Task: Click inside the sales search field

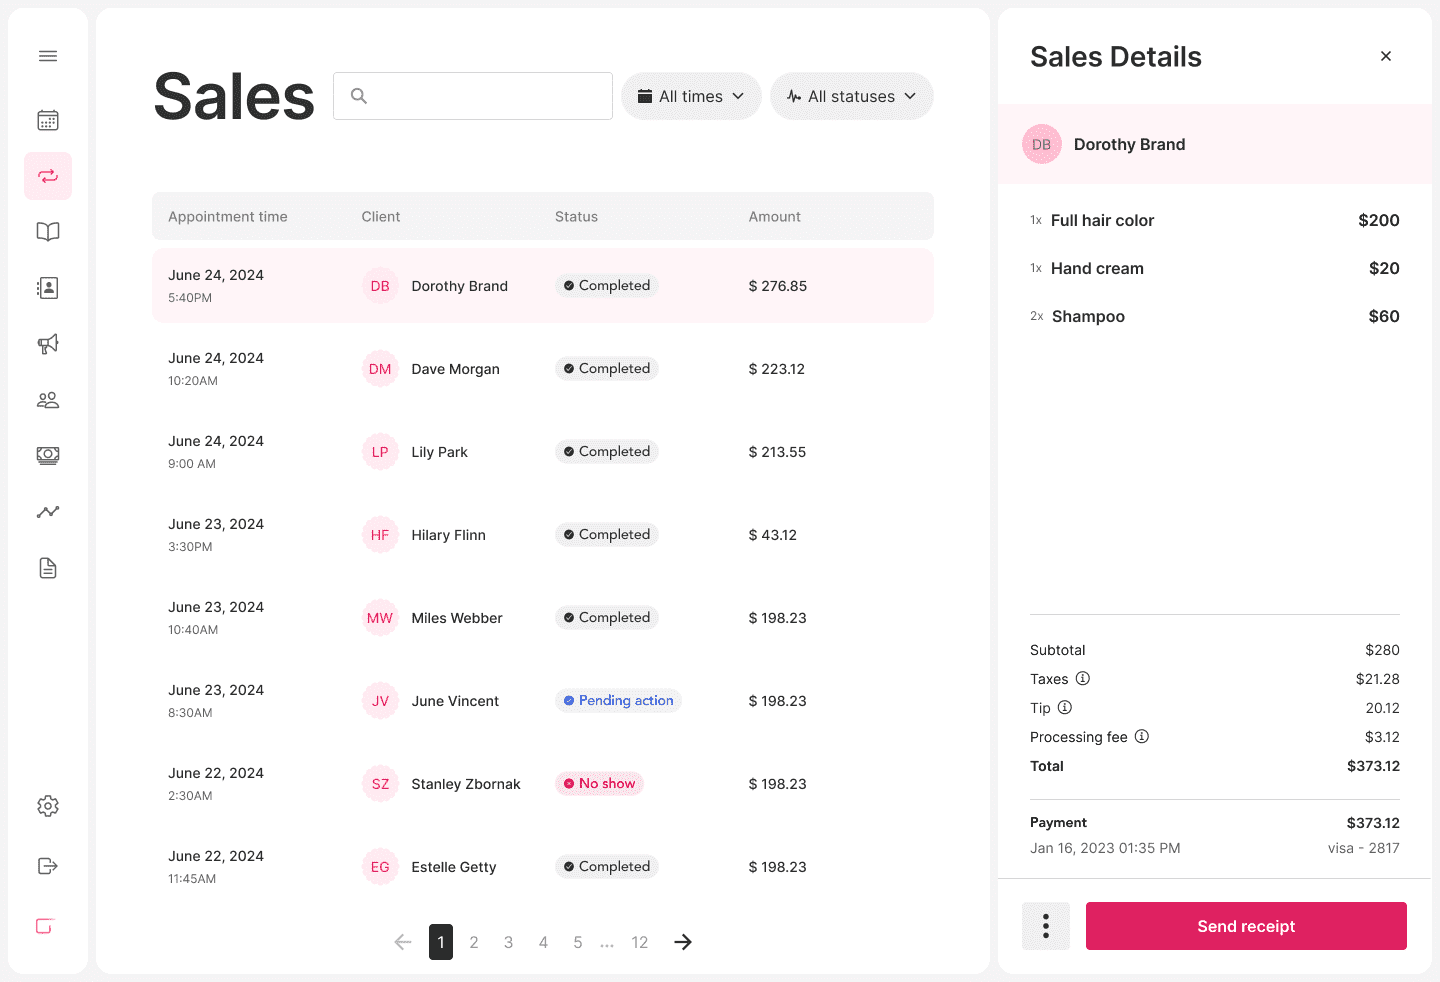Action: coord(472,96)
